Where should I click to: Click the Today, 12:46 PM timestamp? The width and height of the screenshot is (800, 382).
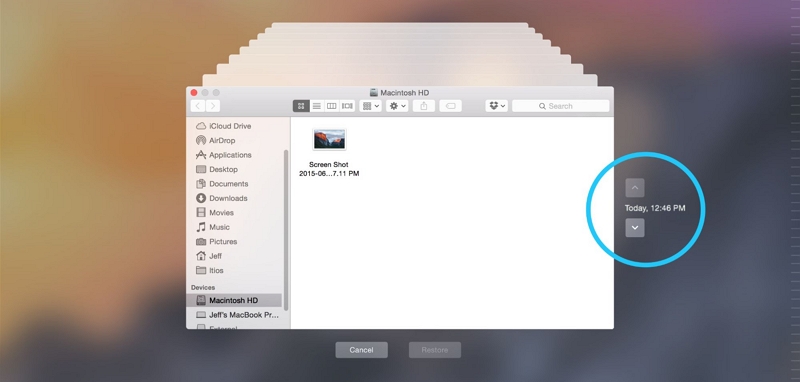coord(655,208)
